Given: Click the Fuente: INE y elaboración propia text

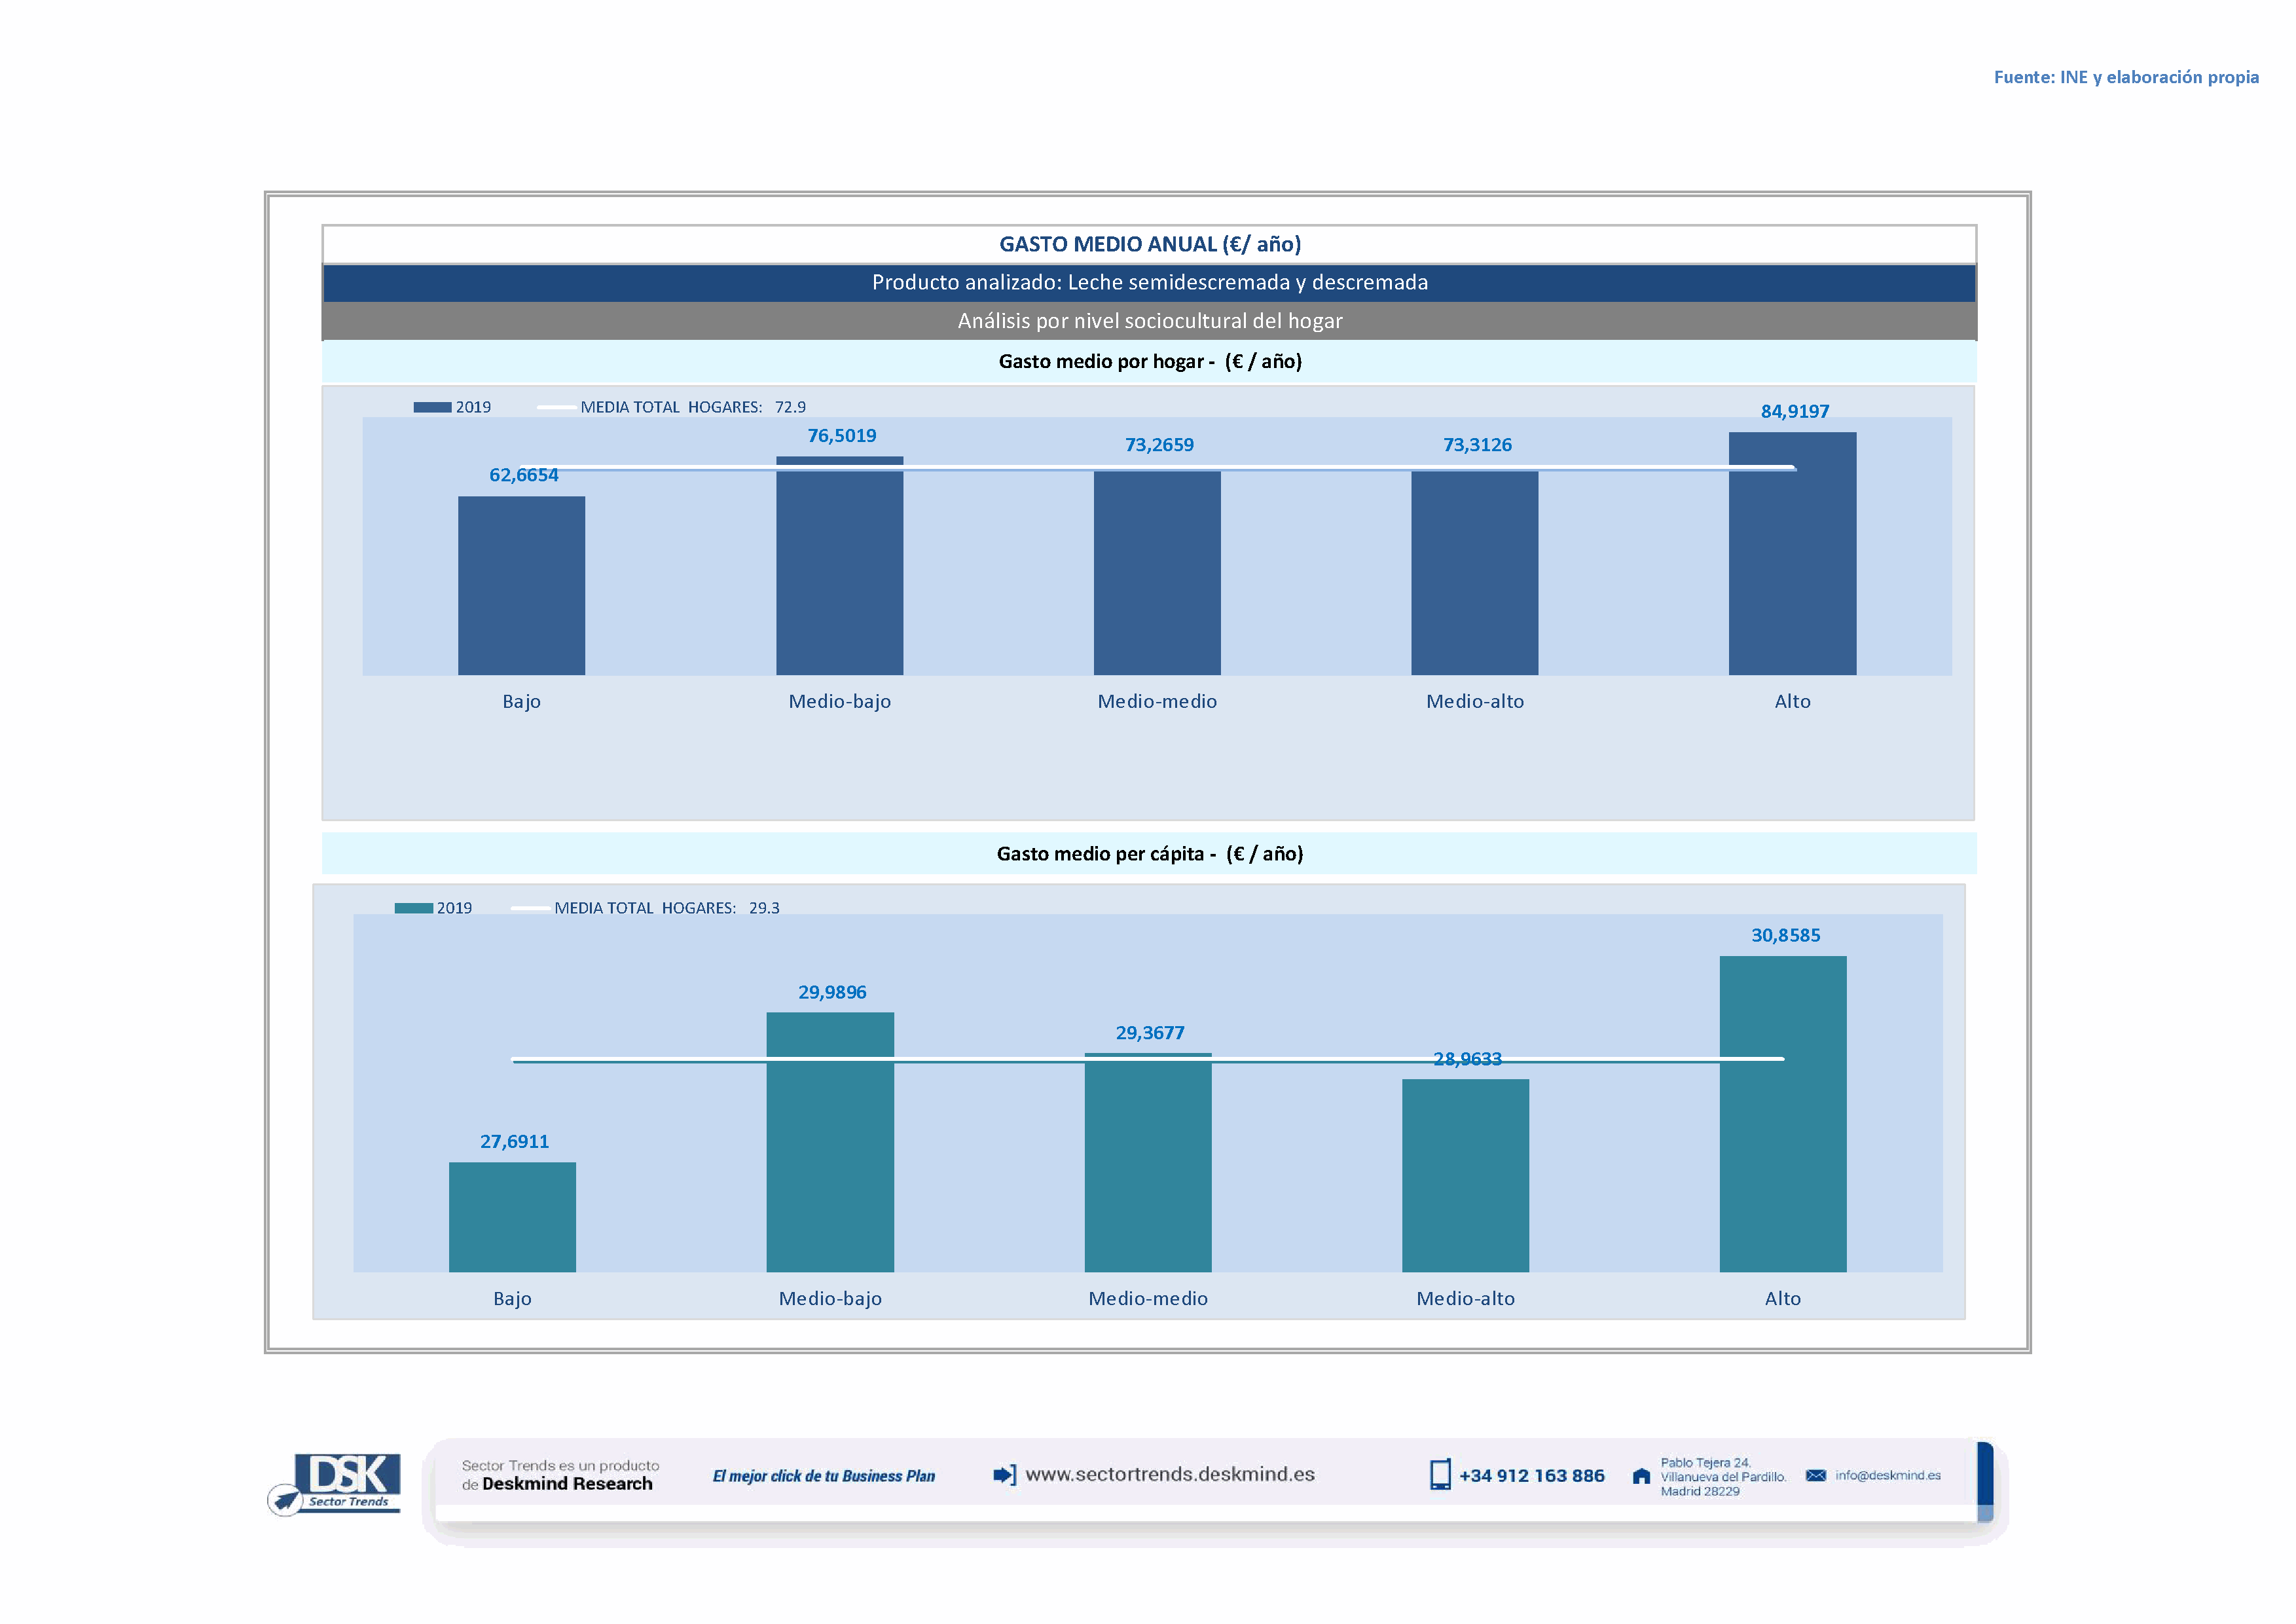Looking at the screenshot, I should [2126, 77].
